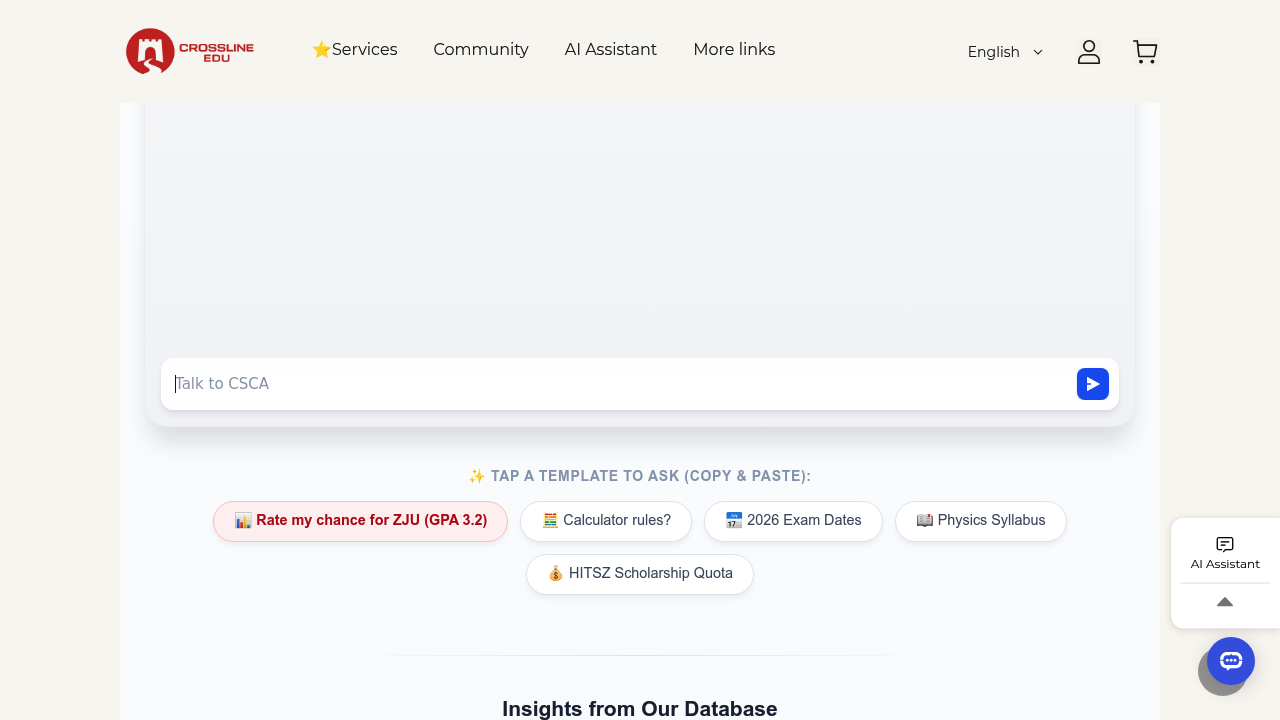Select the Calculator rules? template
The image size is (1280, 720).
606,521
